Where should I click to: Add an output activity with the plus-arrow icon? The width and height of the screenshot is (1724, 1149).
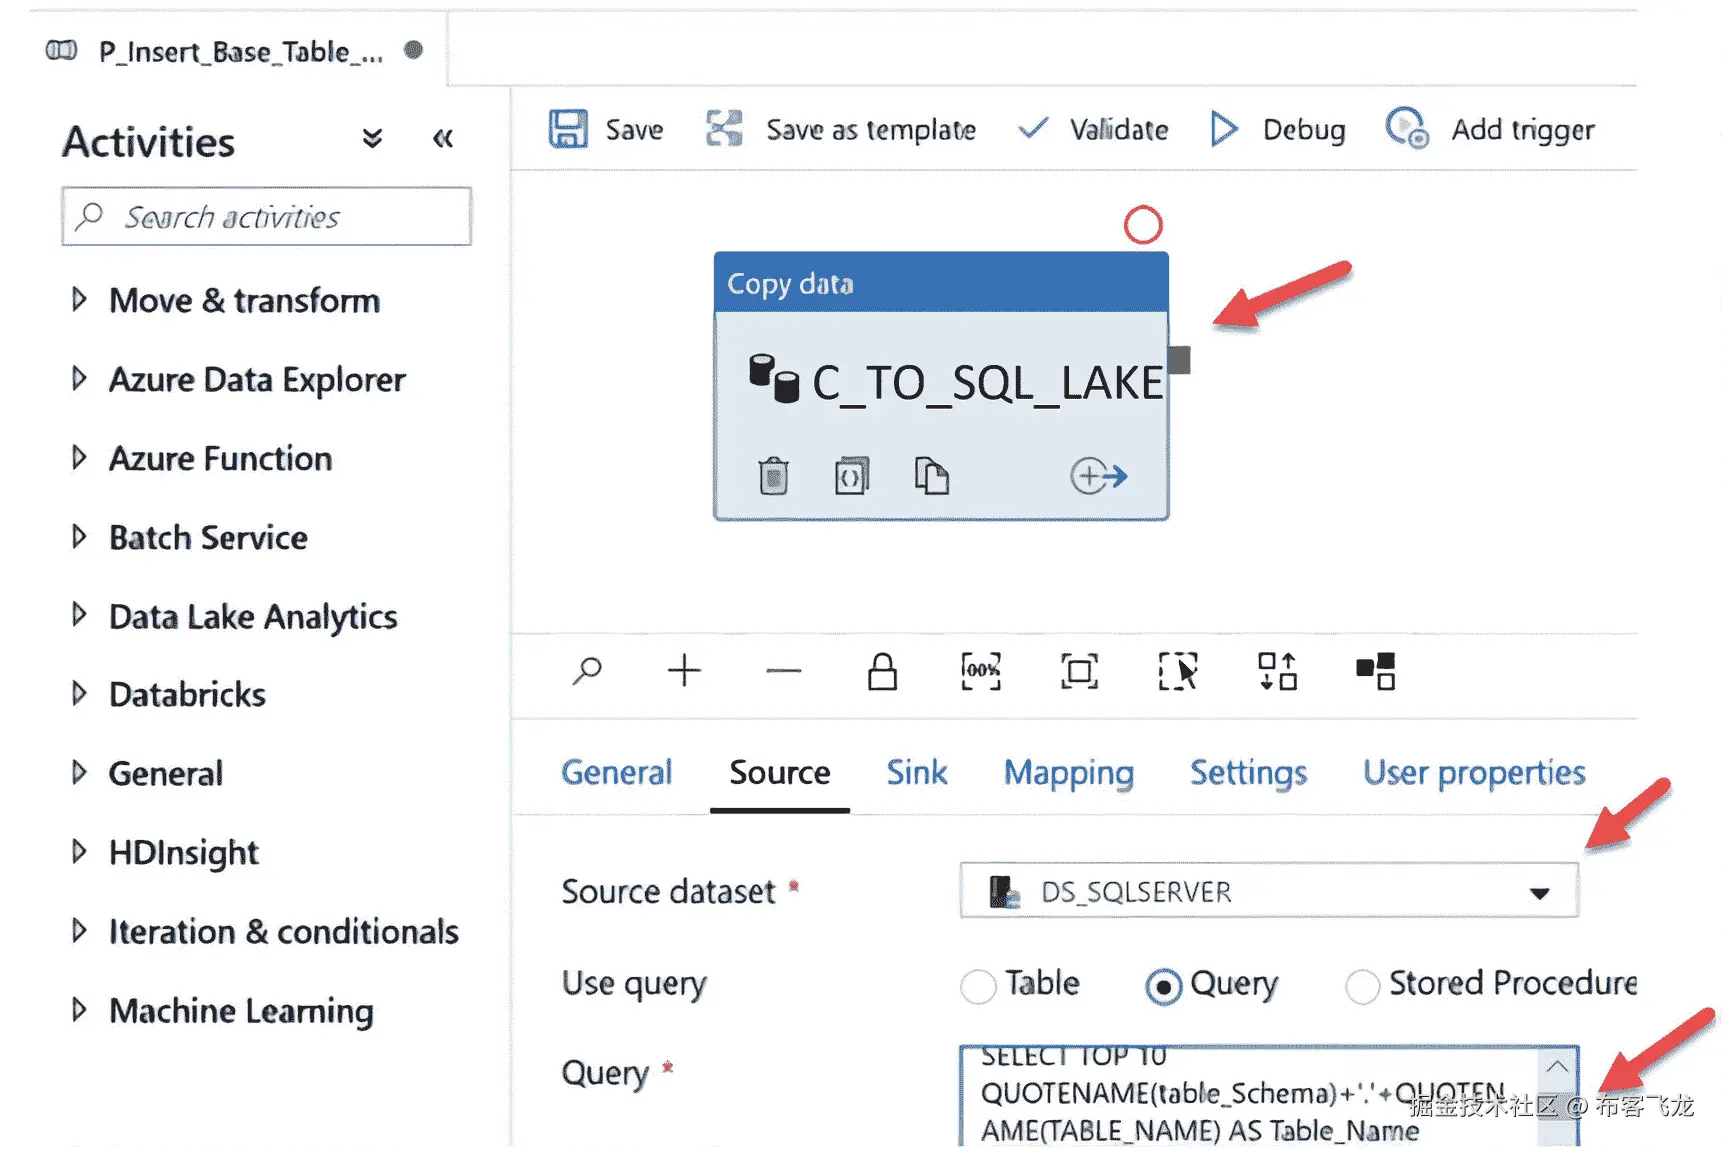[1098, 476]
